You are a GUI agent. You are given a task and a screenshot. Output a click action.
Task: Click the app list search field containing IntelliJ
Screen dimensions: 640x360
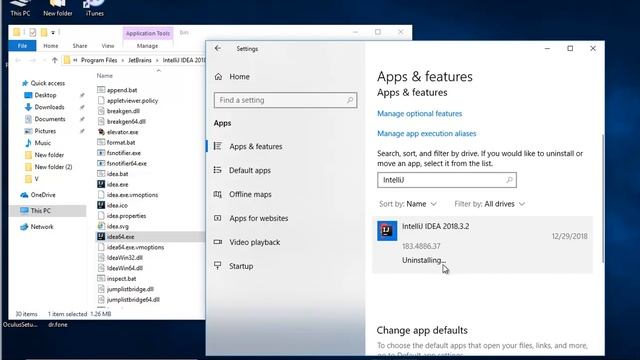point(447,180)
